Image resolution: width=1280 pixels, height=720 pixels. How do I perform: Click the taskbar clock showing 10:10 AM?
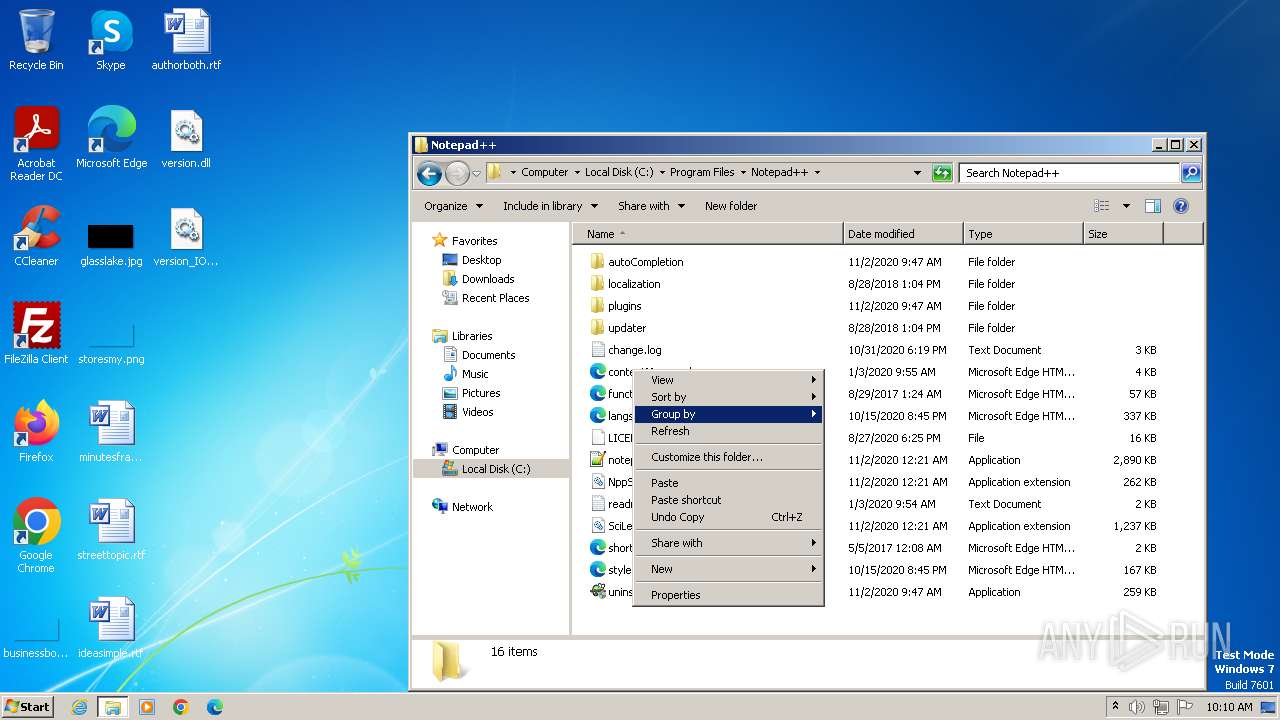(x=1229, y=707)
